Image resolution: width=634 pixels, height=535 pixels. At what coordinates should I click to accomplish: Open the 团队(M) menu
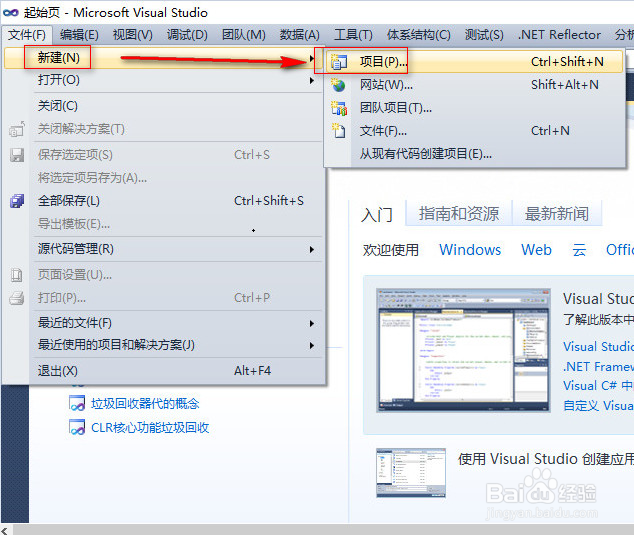pos(243,35)
